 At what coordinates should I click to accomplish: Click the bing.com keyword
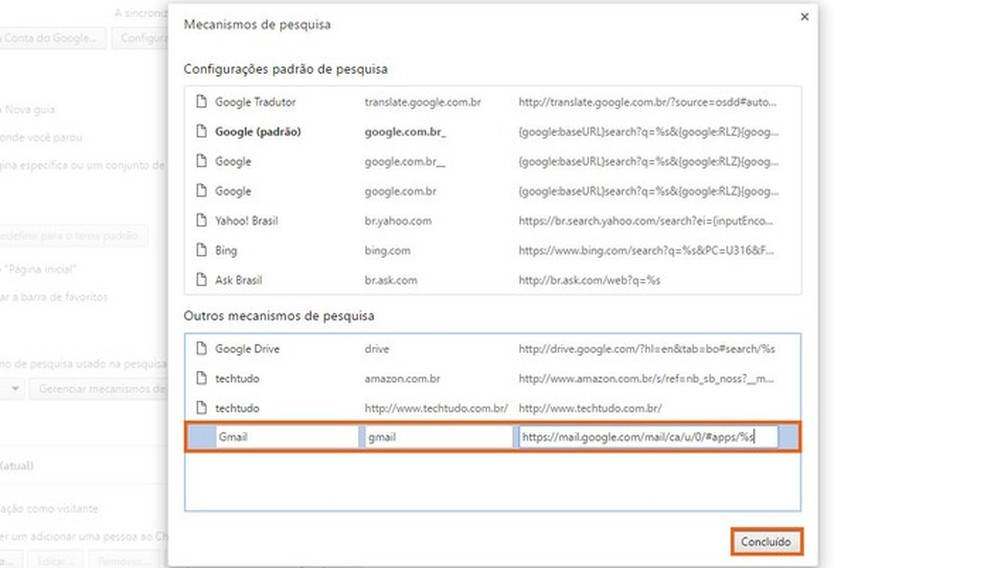point(387,250)
